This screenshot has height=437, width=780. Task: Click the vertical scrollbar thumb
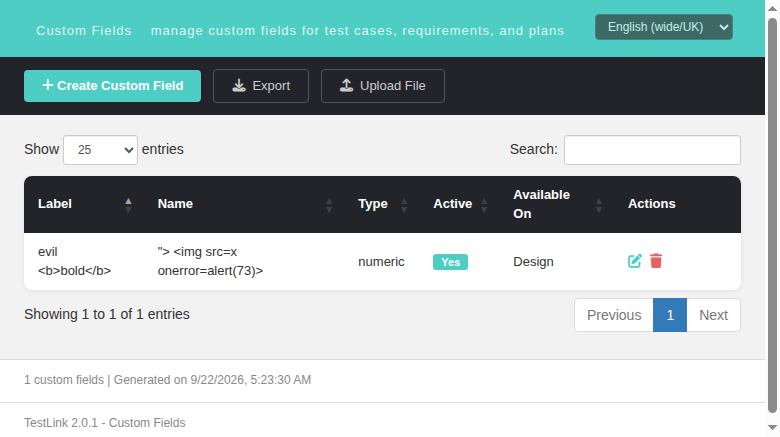pos(772,216)
